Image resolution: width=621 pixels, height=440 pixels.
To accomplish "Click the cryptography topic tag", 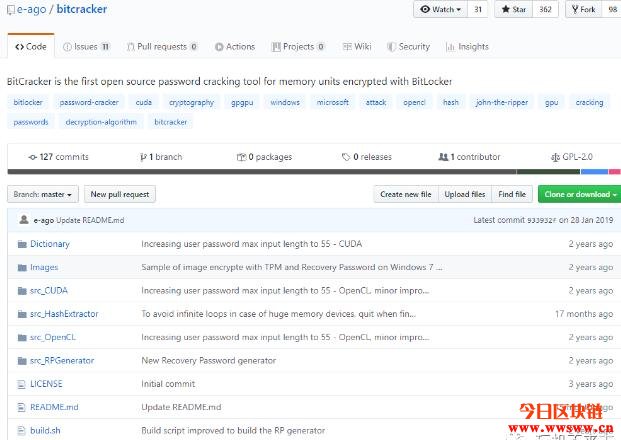I will (191, 103).
